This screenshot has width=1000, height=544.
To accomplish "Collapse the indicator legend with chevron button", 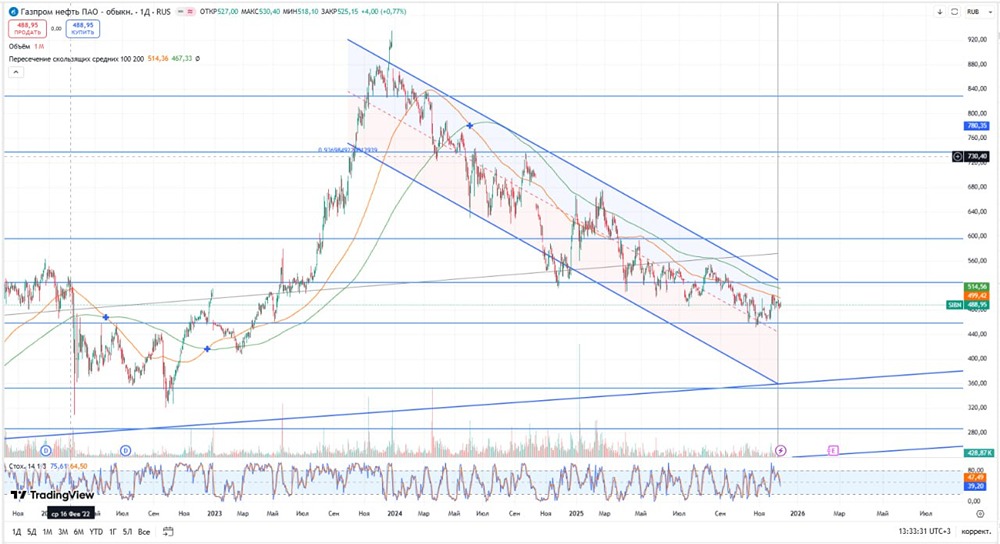I will [x=16, y=72].
